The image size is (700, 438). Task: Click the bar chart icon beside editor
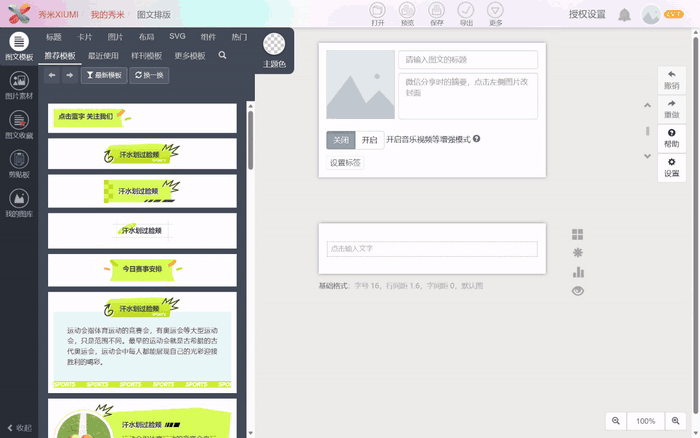pos(578,272)
